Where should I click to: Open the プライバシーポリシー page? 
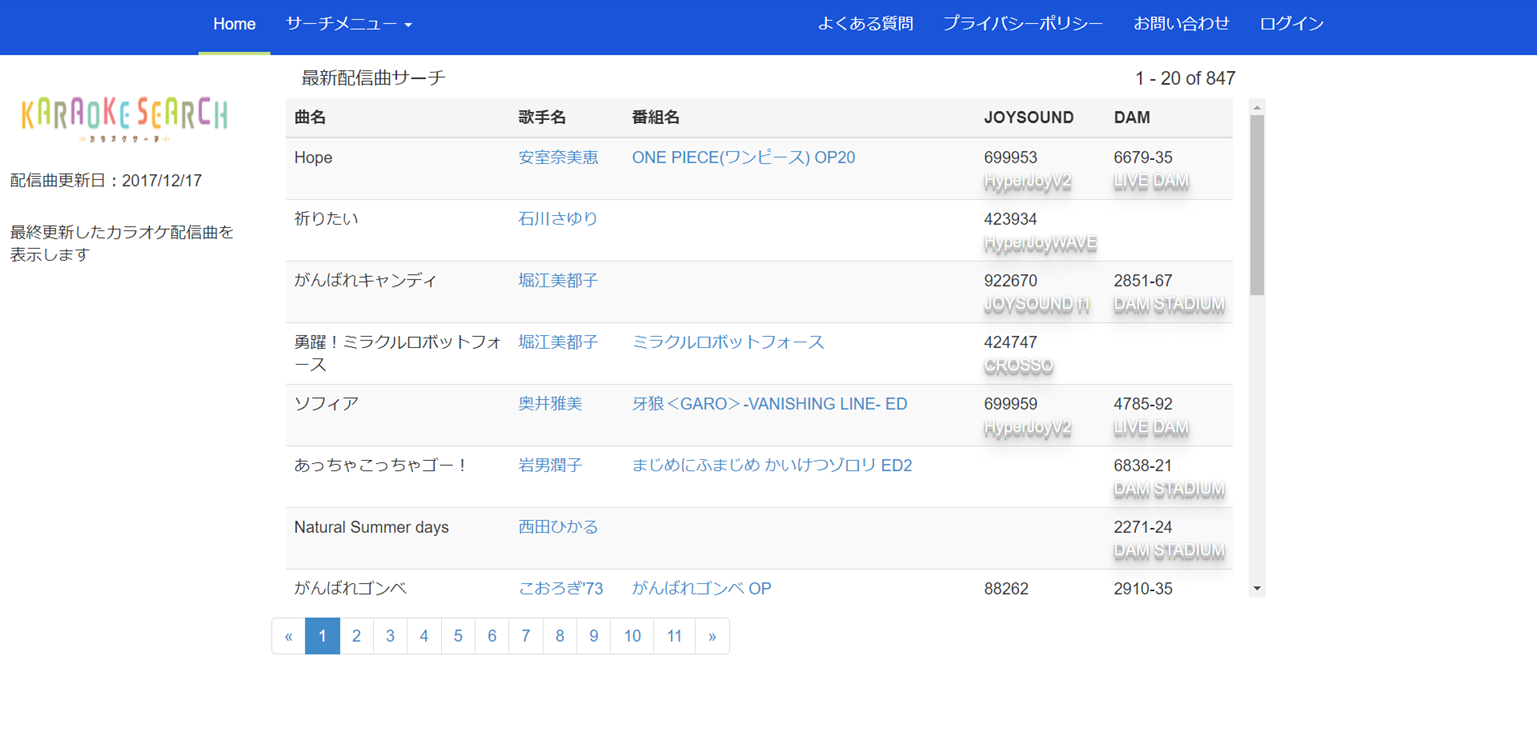[1023, 24]
